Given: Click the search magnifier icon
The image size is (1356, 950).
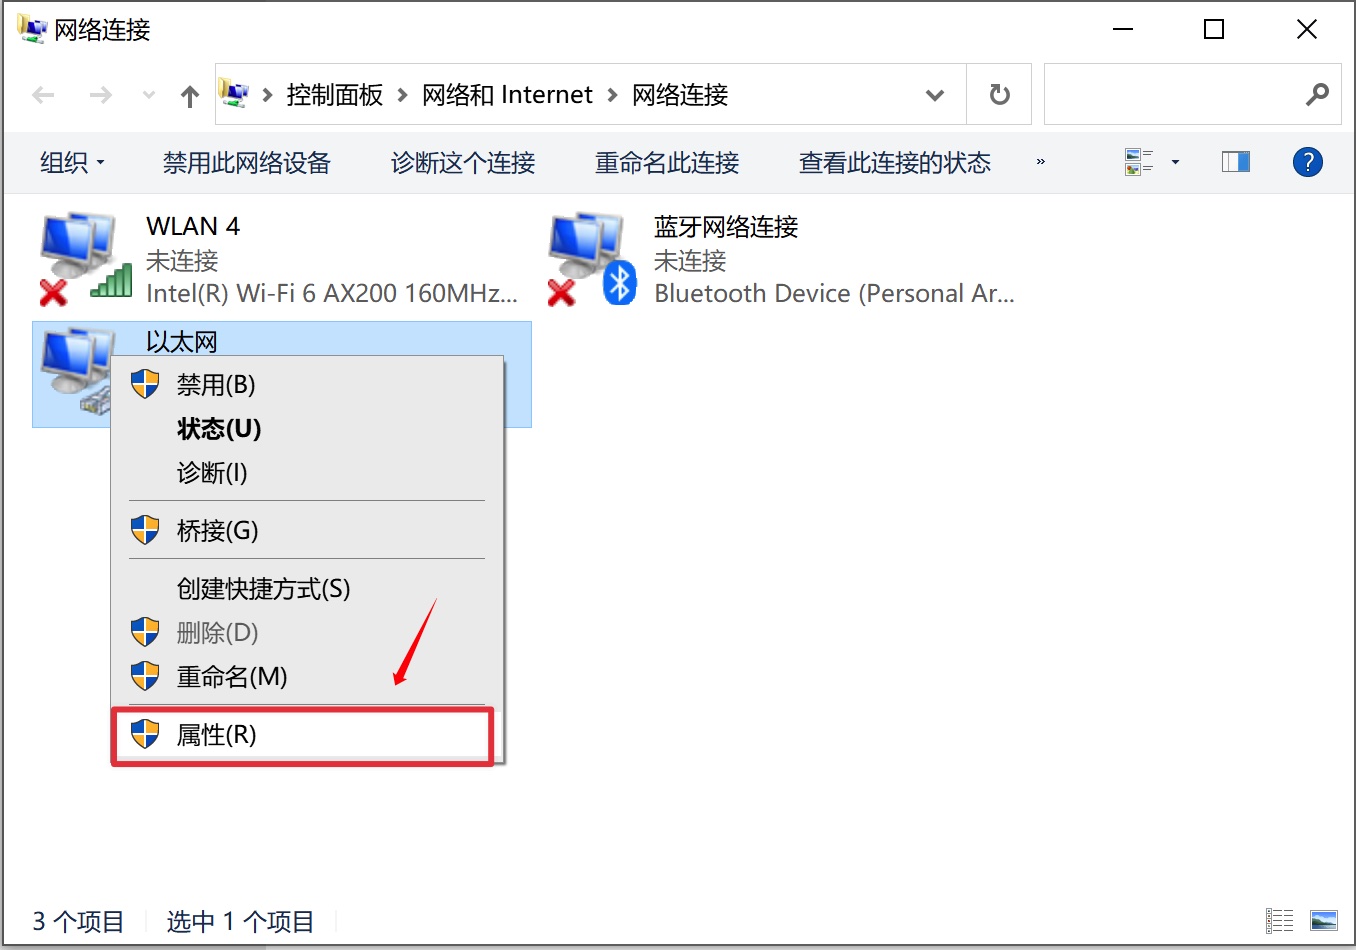Looking at the screenshot, I should tap(1317, 95).
